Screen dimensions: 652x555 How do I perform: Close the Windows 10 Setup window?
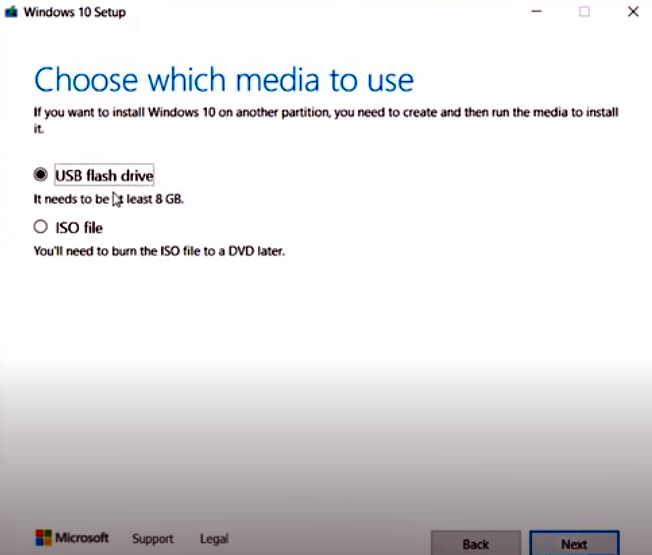pos(633,12)
